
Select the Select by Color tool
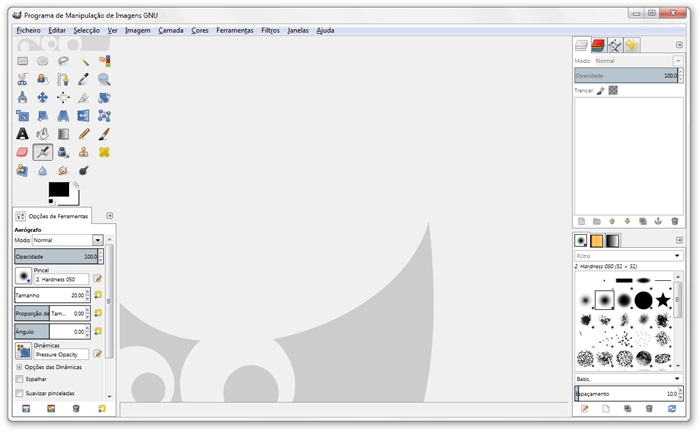pyautogui.click(x=104, y=61)
